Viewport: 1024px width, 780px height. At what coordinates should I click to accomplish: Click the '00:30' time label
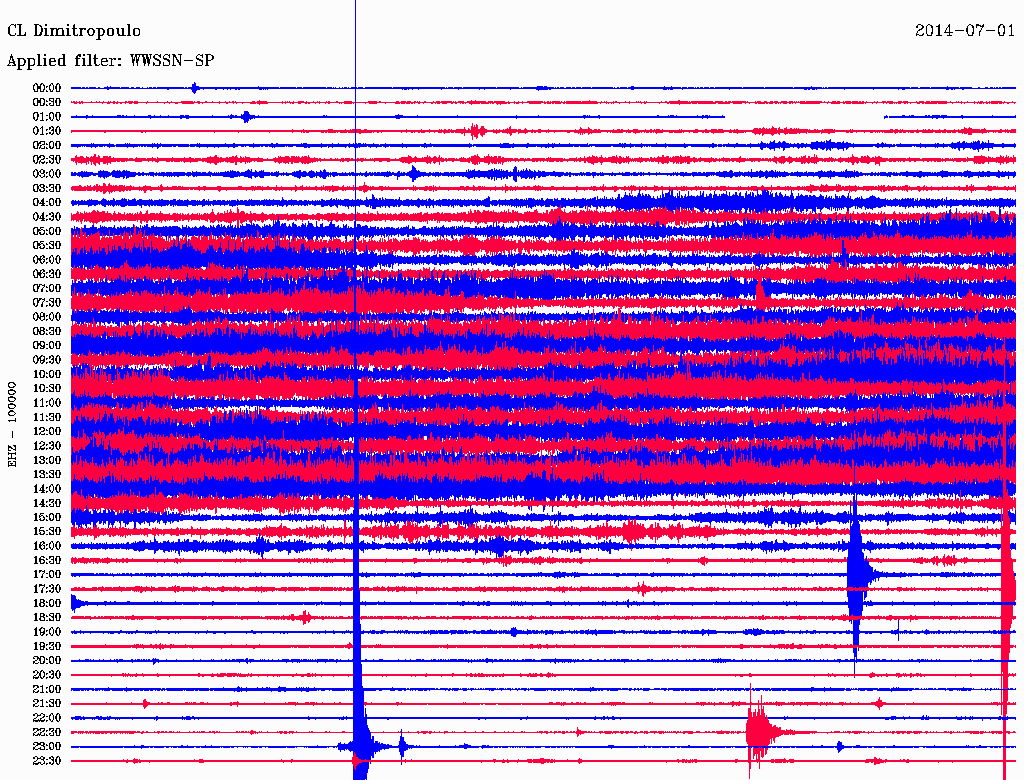coord(47,102)
